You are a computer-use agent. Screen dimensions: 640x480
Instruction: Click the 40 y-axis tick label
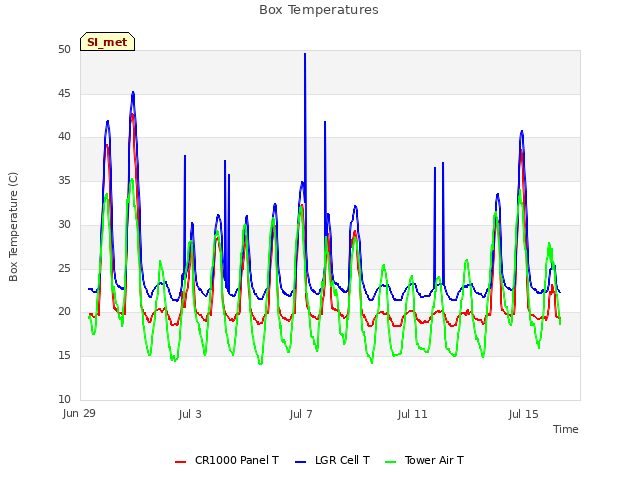pos(64,136)
